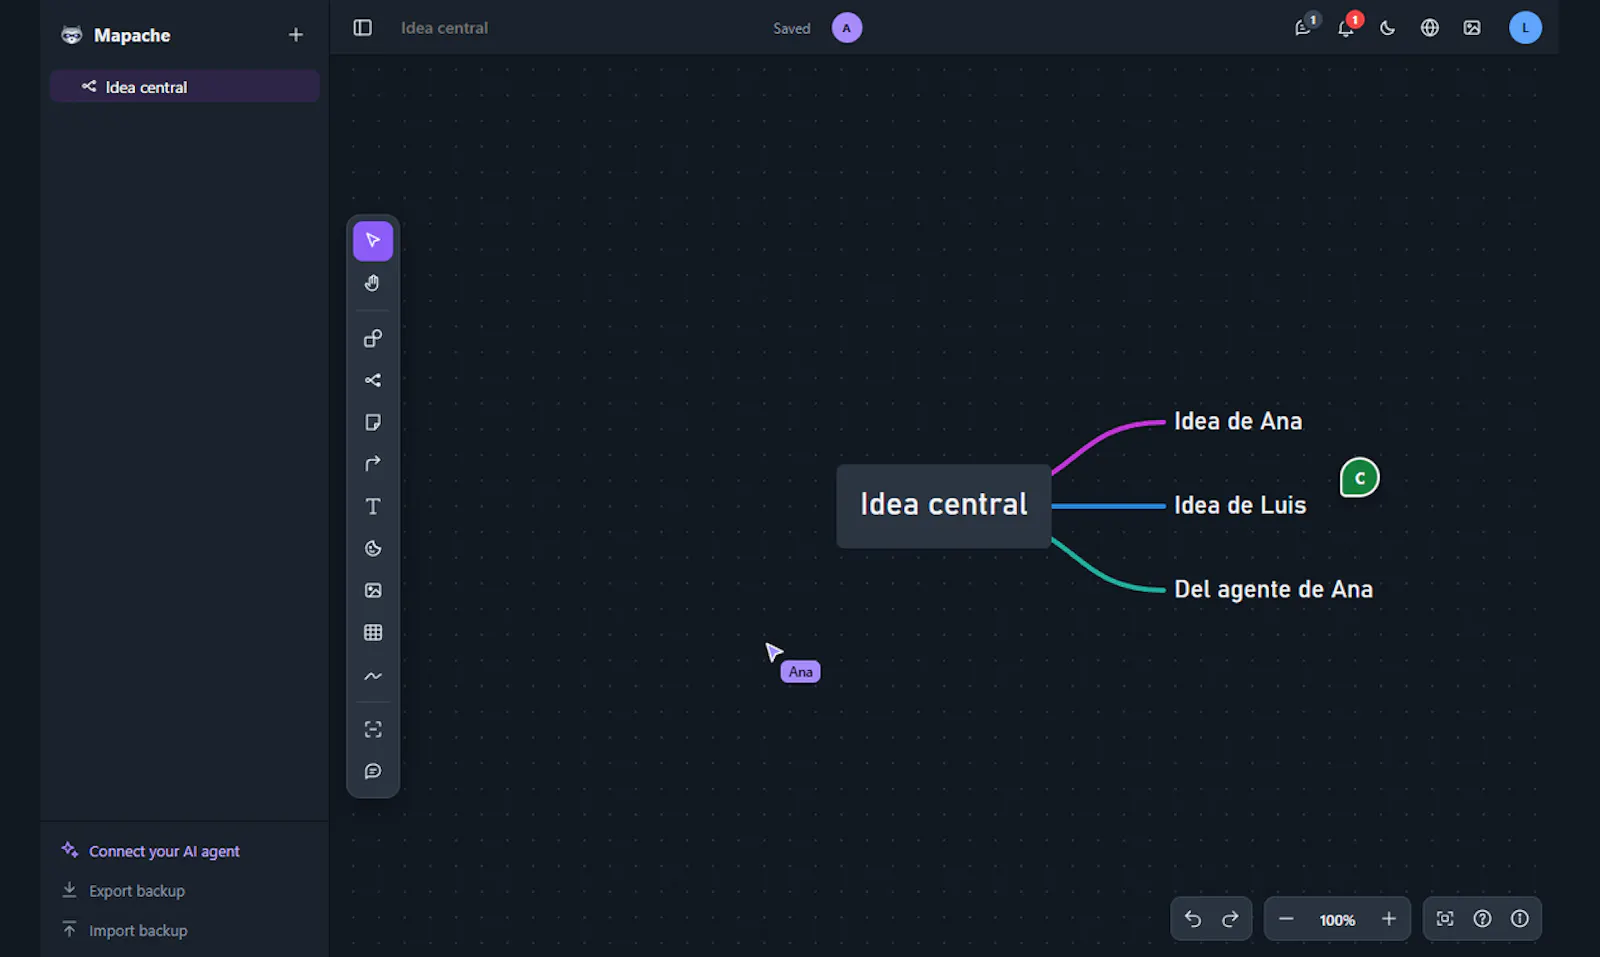The height and width of the screenshot is (957, 1600).
Task: Zoom in with the plus button
Action: [1389, 919]
